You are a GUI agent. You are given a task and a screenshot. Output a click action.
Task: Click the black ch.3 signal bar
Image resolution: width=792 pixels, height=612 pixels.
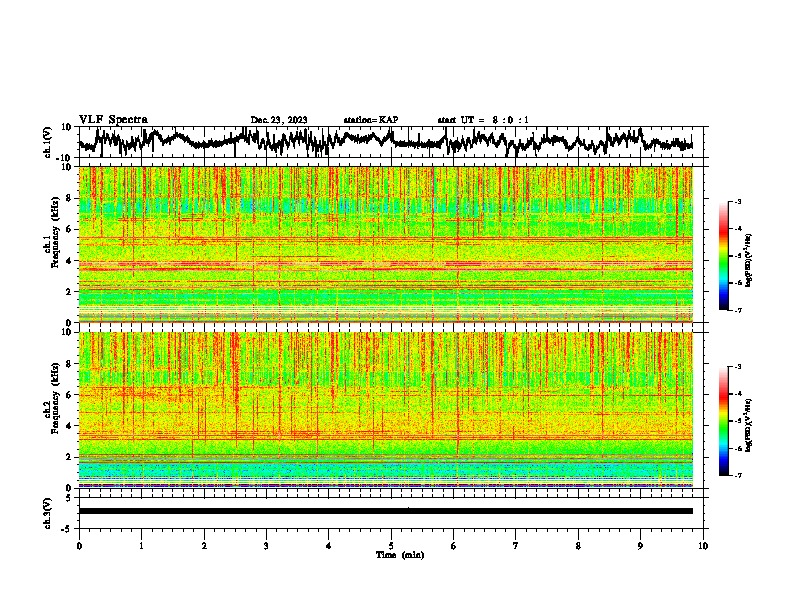[x=385, y=511]
